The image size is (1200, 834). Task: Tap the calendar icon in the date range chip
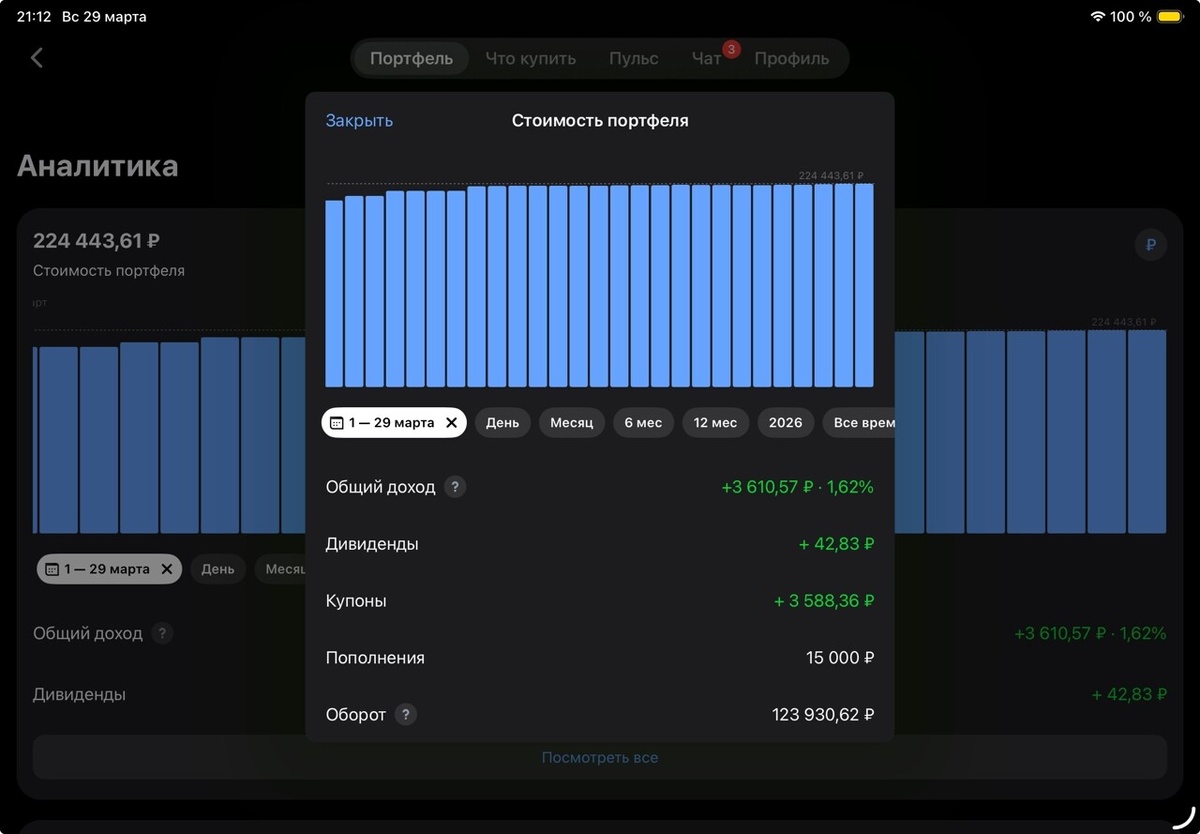pyautogui.click(x=338, y=422)
